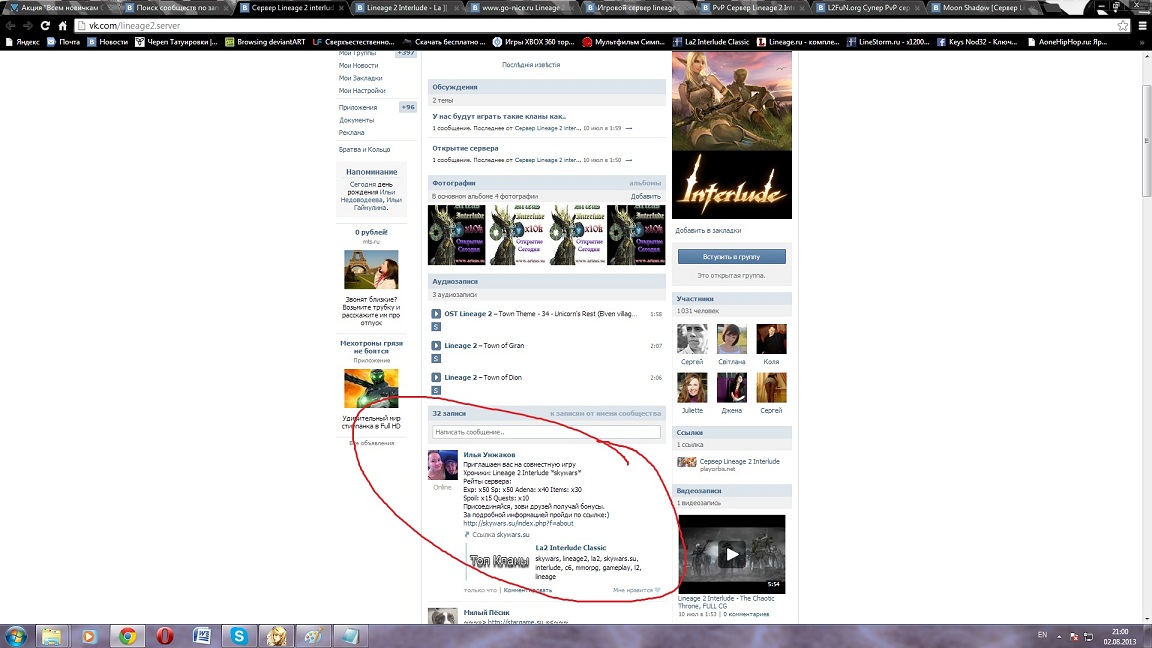Open Мои Настройки in sidebar
This screenshot has width=1152, height=648.
point(361,90)
